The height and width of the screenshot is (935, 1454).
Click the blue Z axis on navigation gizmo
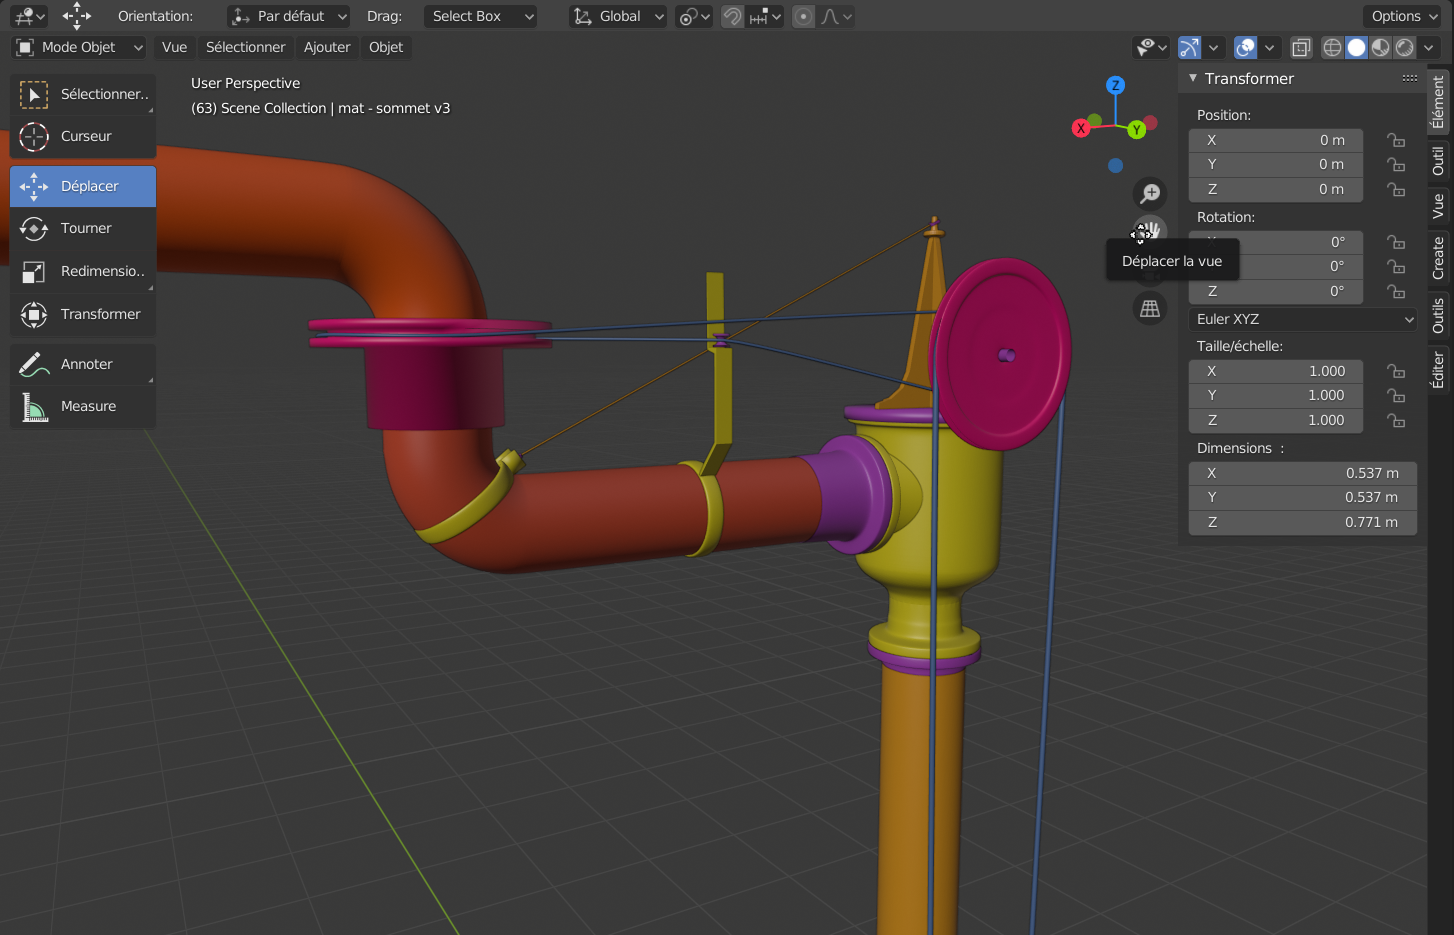[1115, 86]
